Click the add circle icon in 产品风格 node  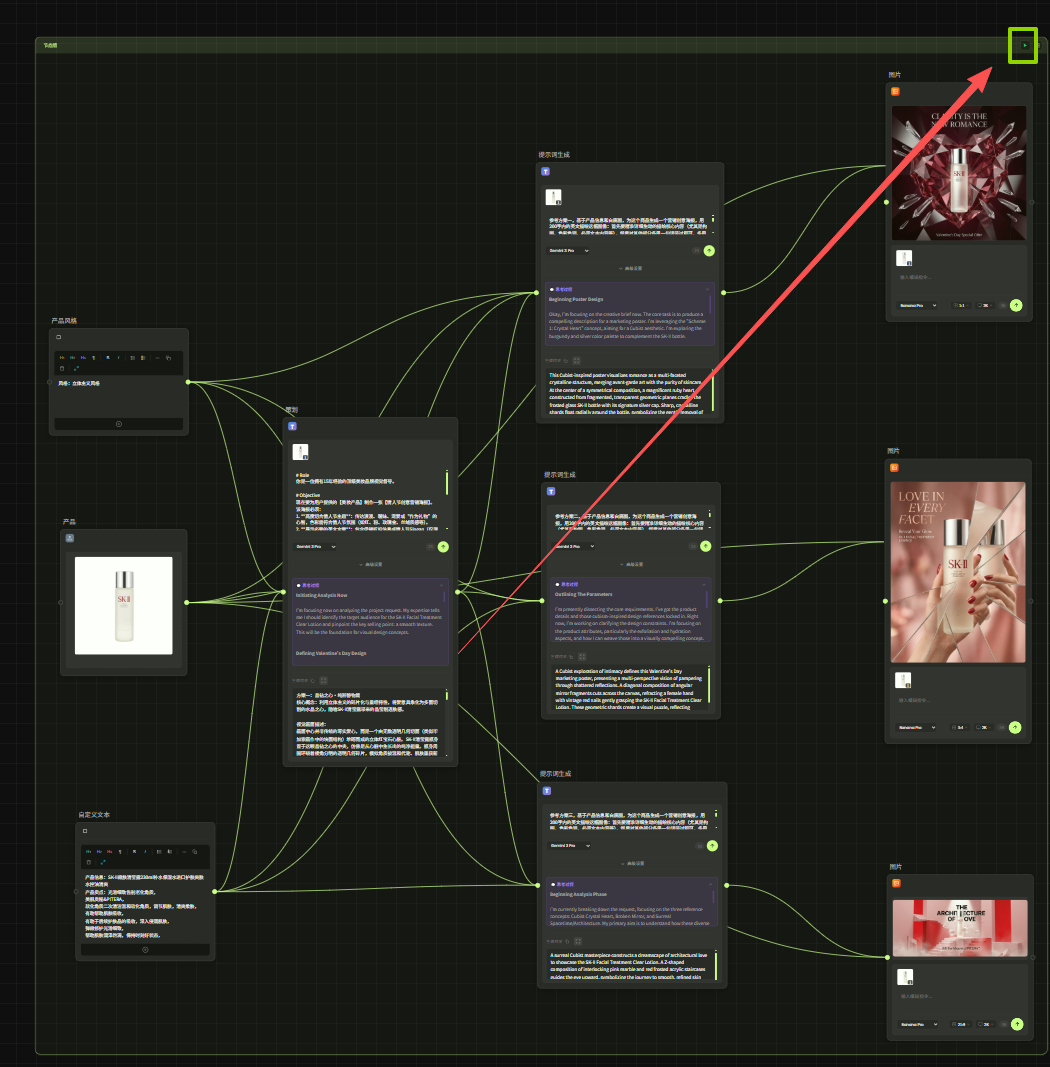point(119,424)
